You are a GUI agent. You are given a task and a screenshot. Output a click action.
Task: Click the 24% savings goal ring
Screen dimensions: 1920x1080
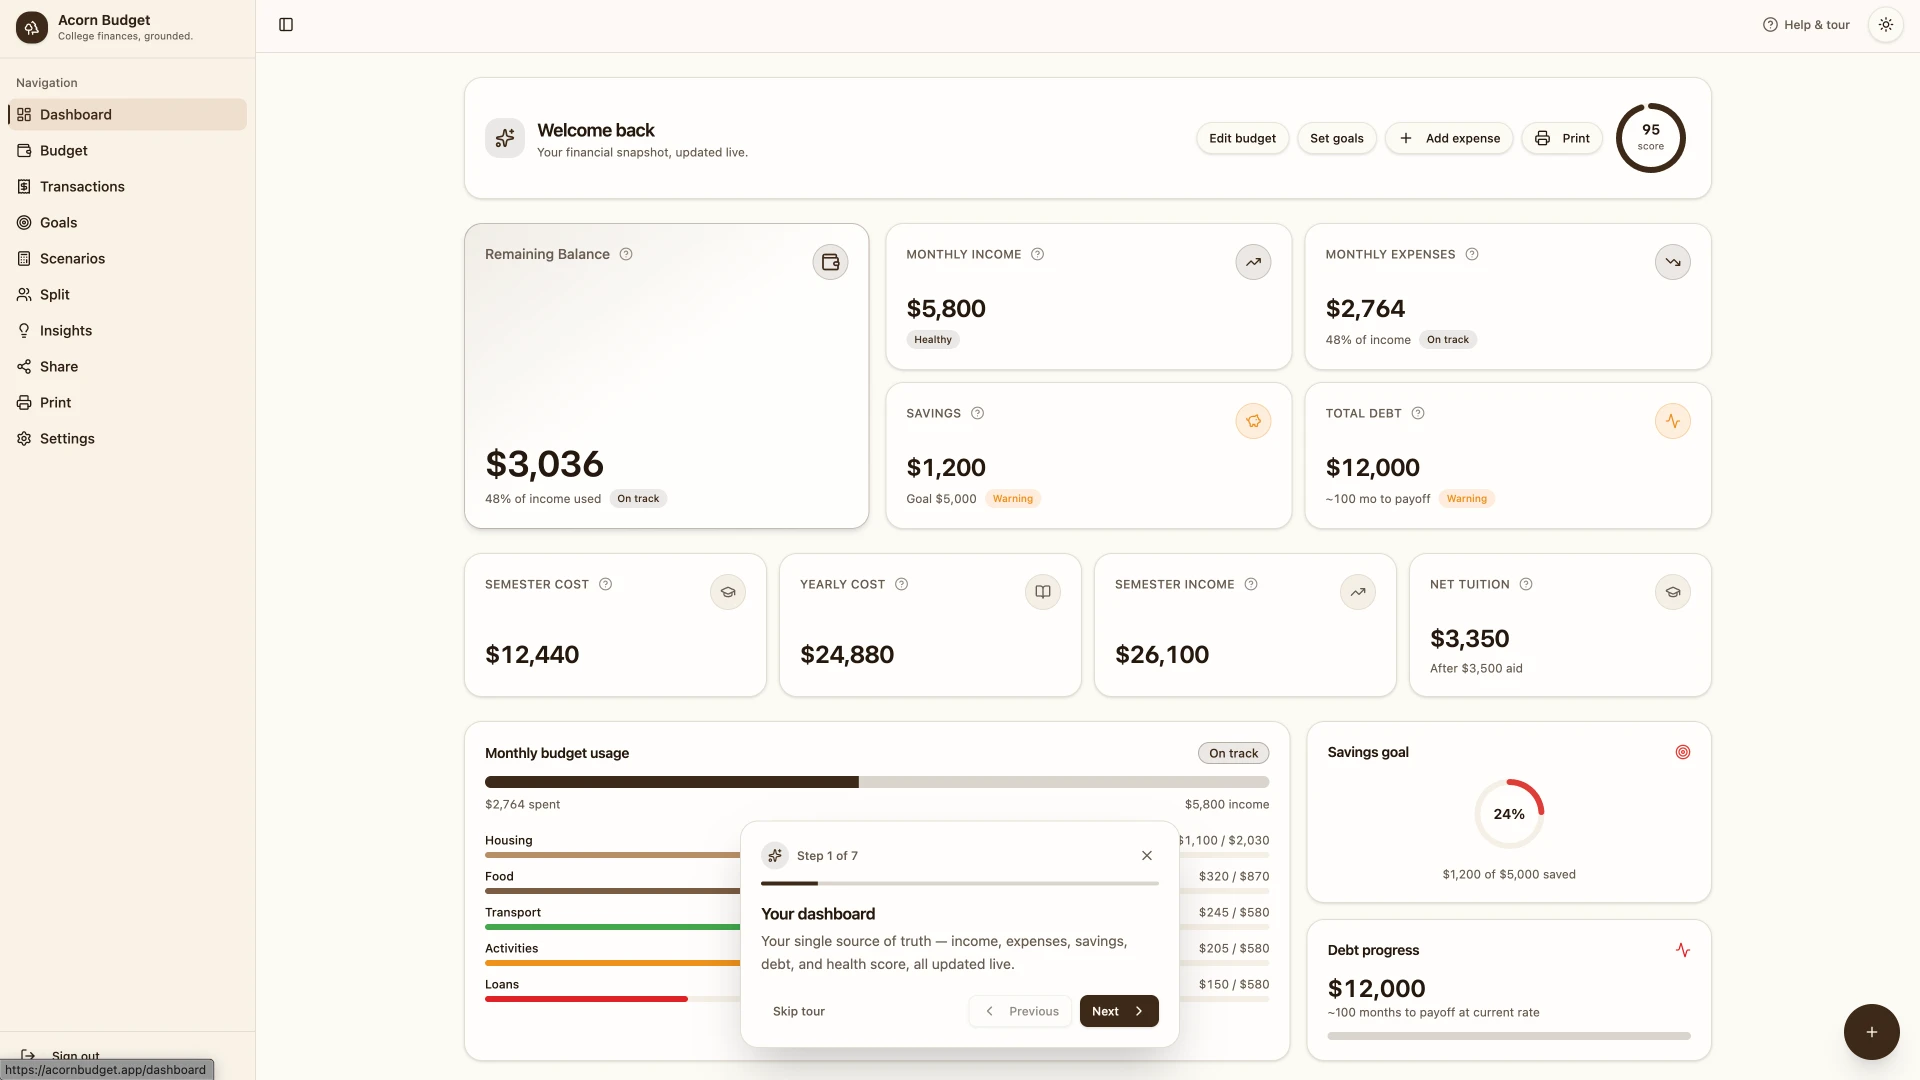[x=1509, y=814]
